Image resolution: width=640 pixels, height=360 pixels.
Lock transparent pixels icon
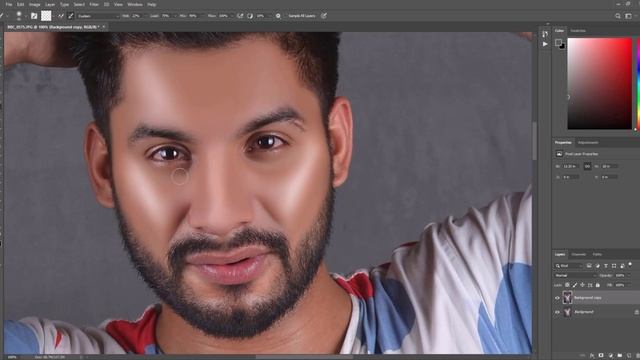point(567,285)
